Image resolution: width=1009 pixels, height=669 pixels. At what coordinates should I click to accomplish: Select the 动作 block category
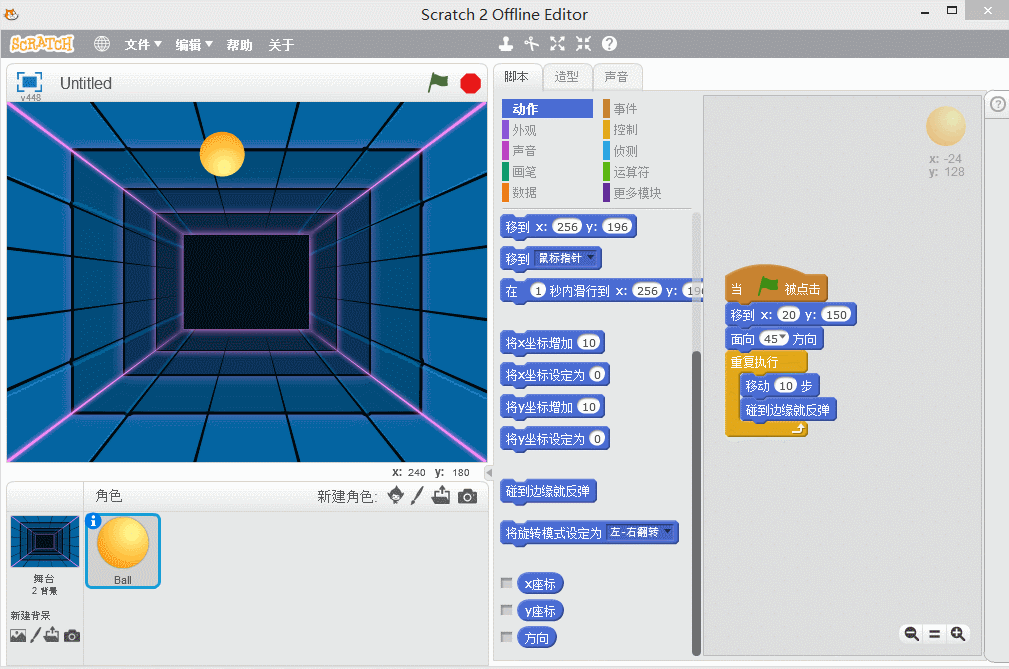(547, 109)
